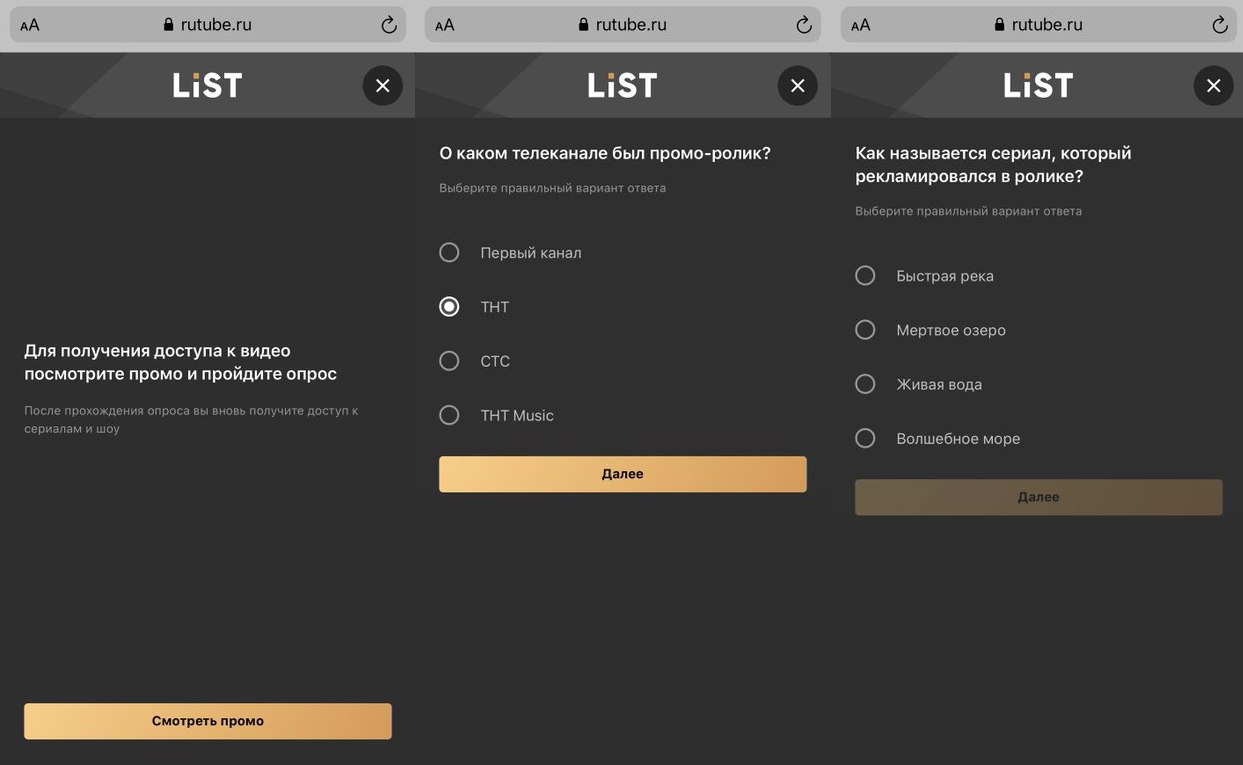Viewport: 1243px width, 765px height.
Task: Click the 'Смотреть промо' button
Action: pos(208,721)
